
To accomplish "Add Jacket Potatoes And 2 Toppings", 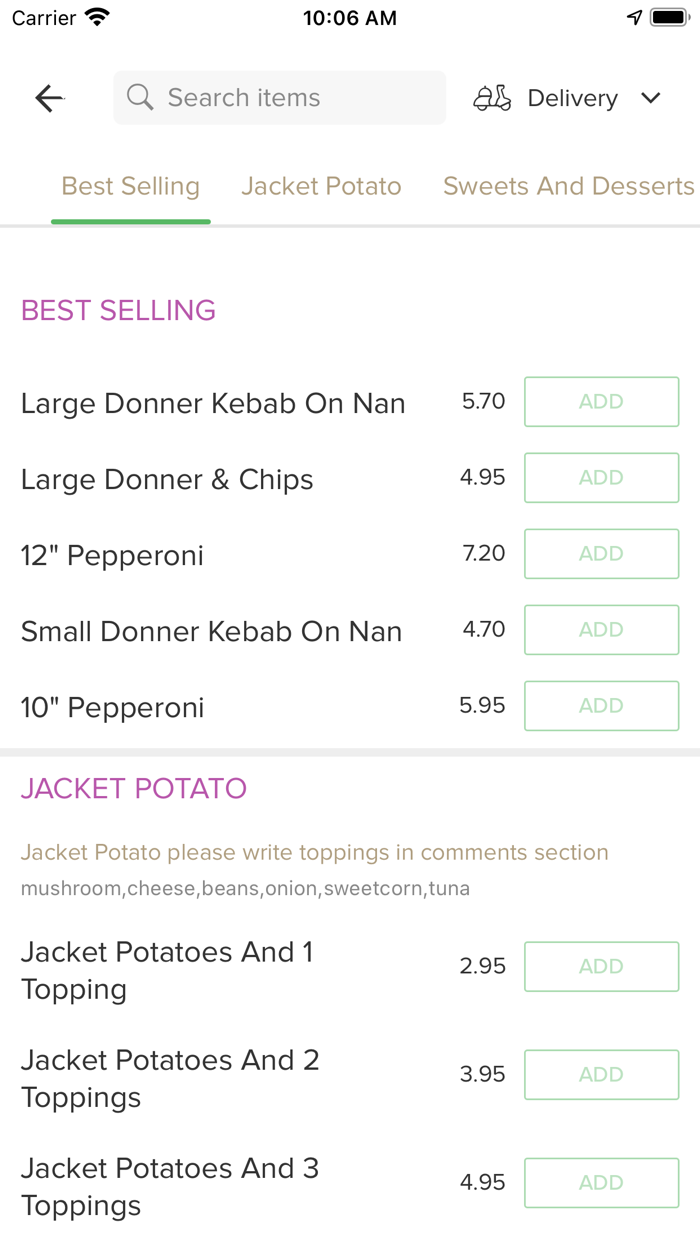I will pos(601,1074).
